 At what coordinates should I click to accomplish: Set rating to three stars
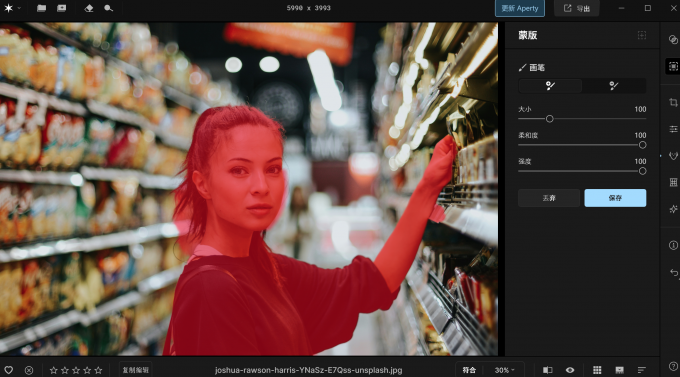[76, 370]
